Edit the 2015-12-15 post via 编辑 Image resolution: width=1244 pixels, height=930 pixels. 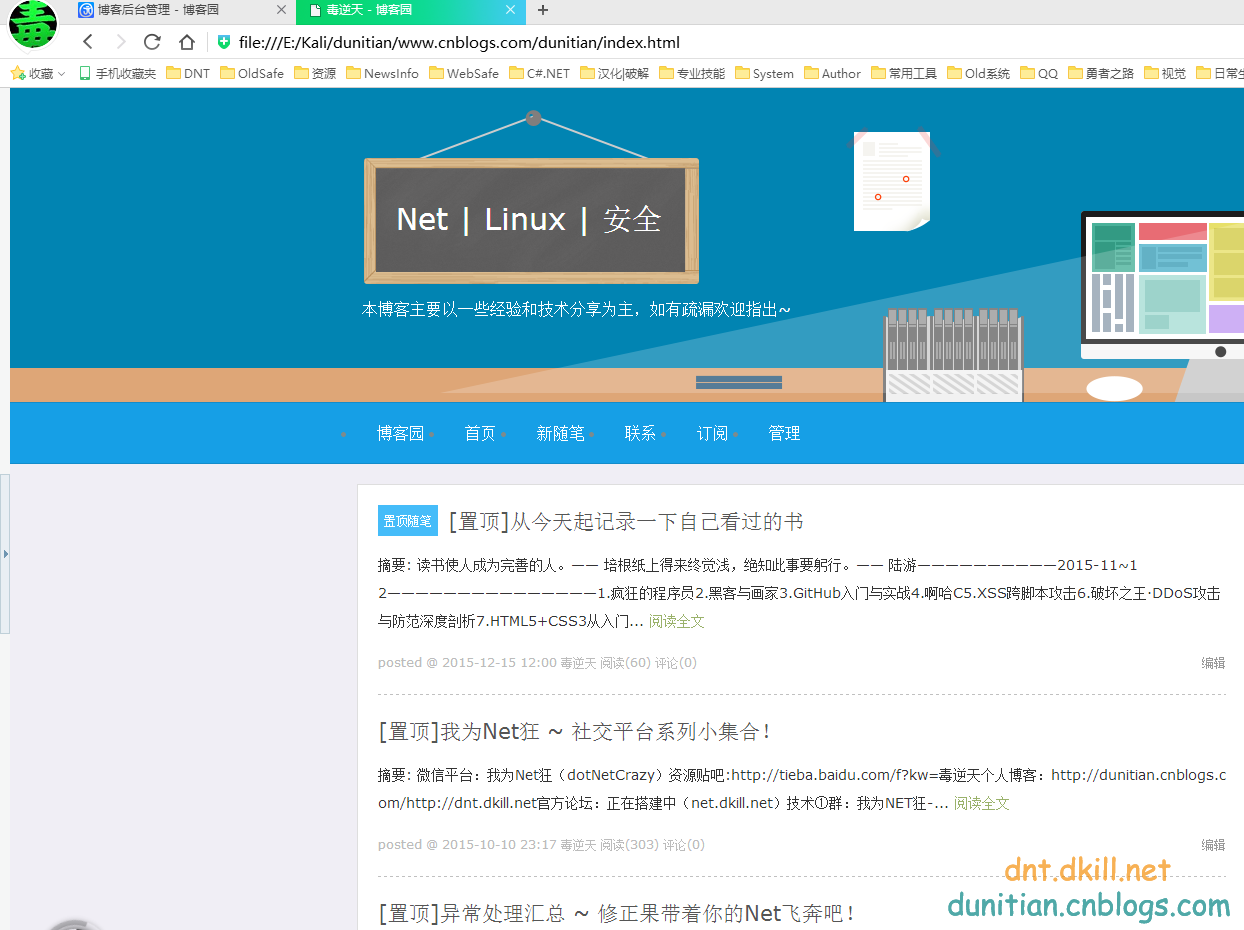pyautogui.click(x=1213, y=662)
